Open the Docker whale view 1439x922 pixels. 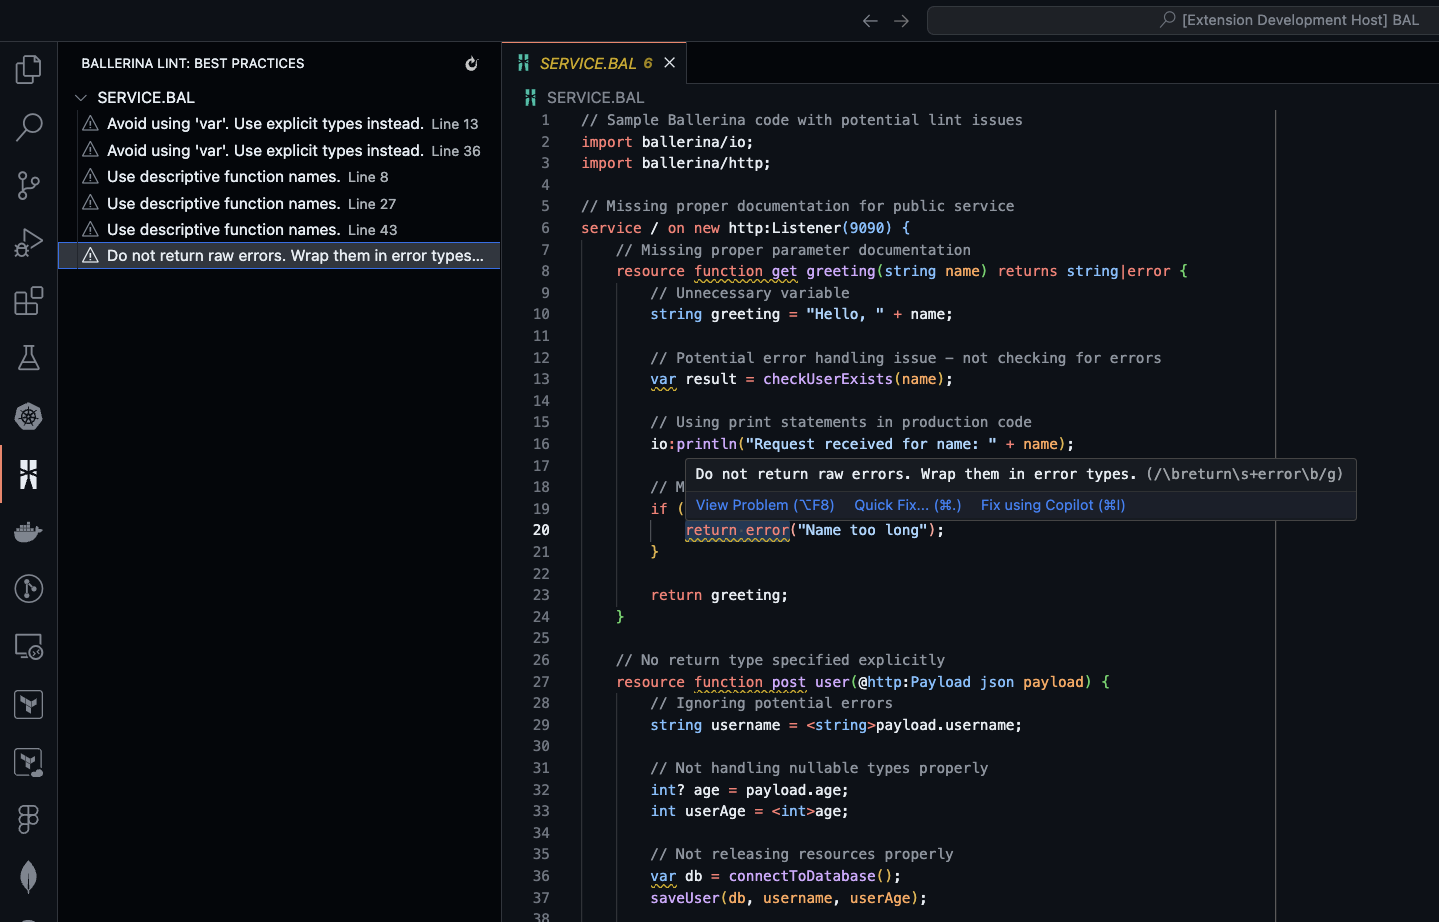tap(29, 532)
